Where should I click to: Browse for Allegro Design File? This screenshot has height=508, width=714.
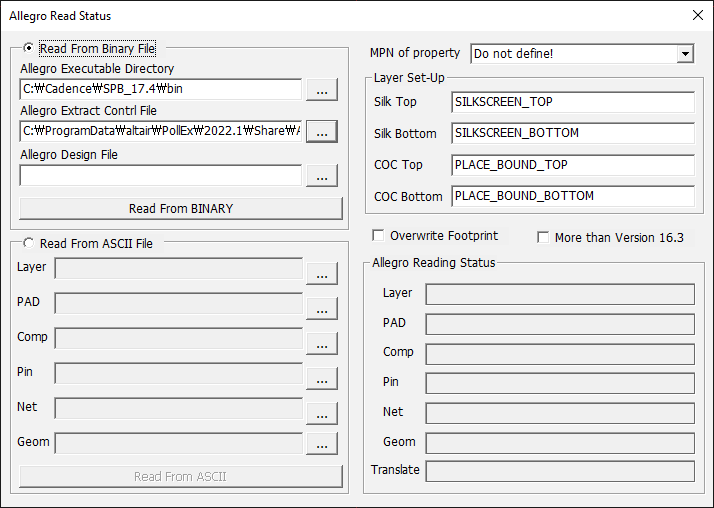321,176
